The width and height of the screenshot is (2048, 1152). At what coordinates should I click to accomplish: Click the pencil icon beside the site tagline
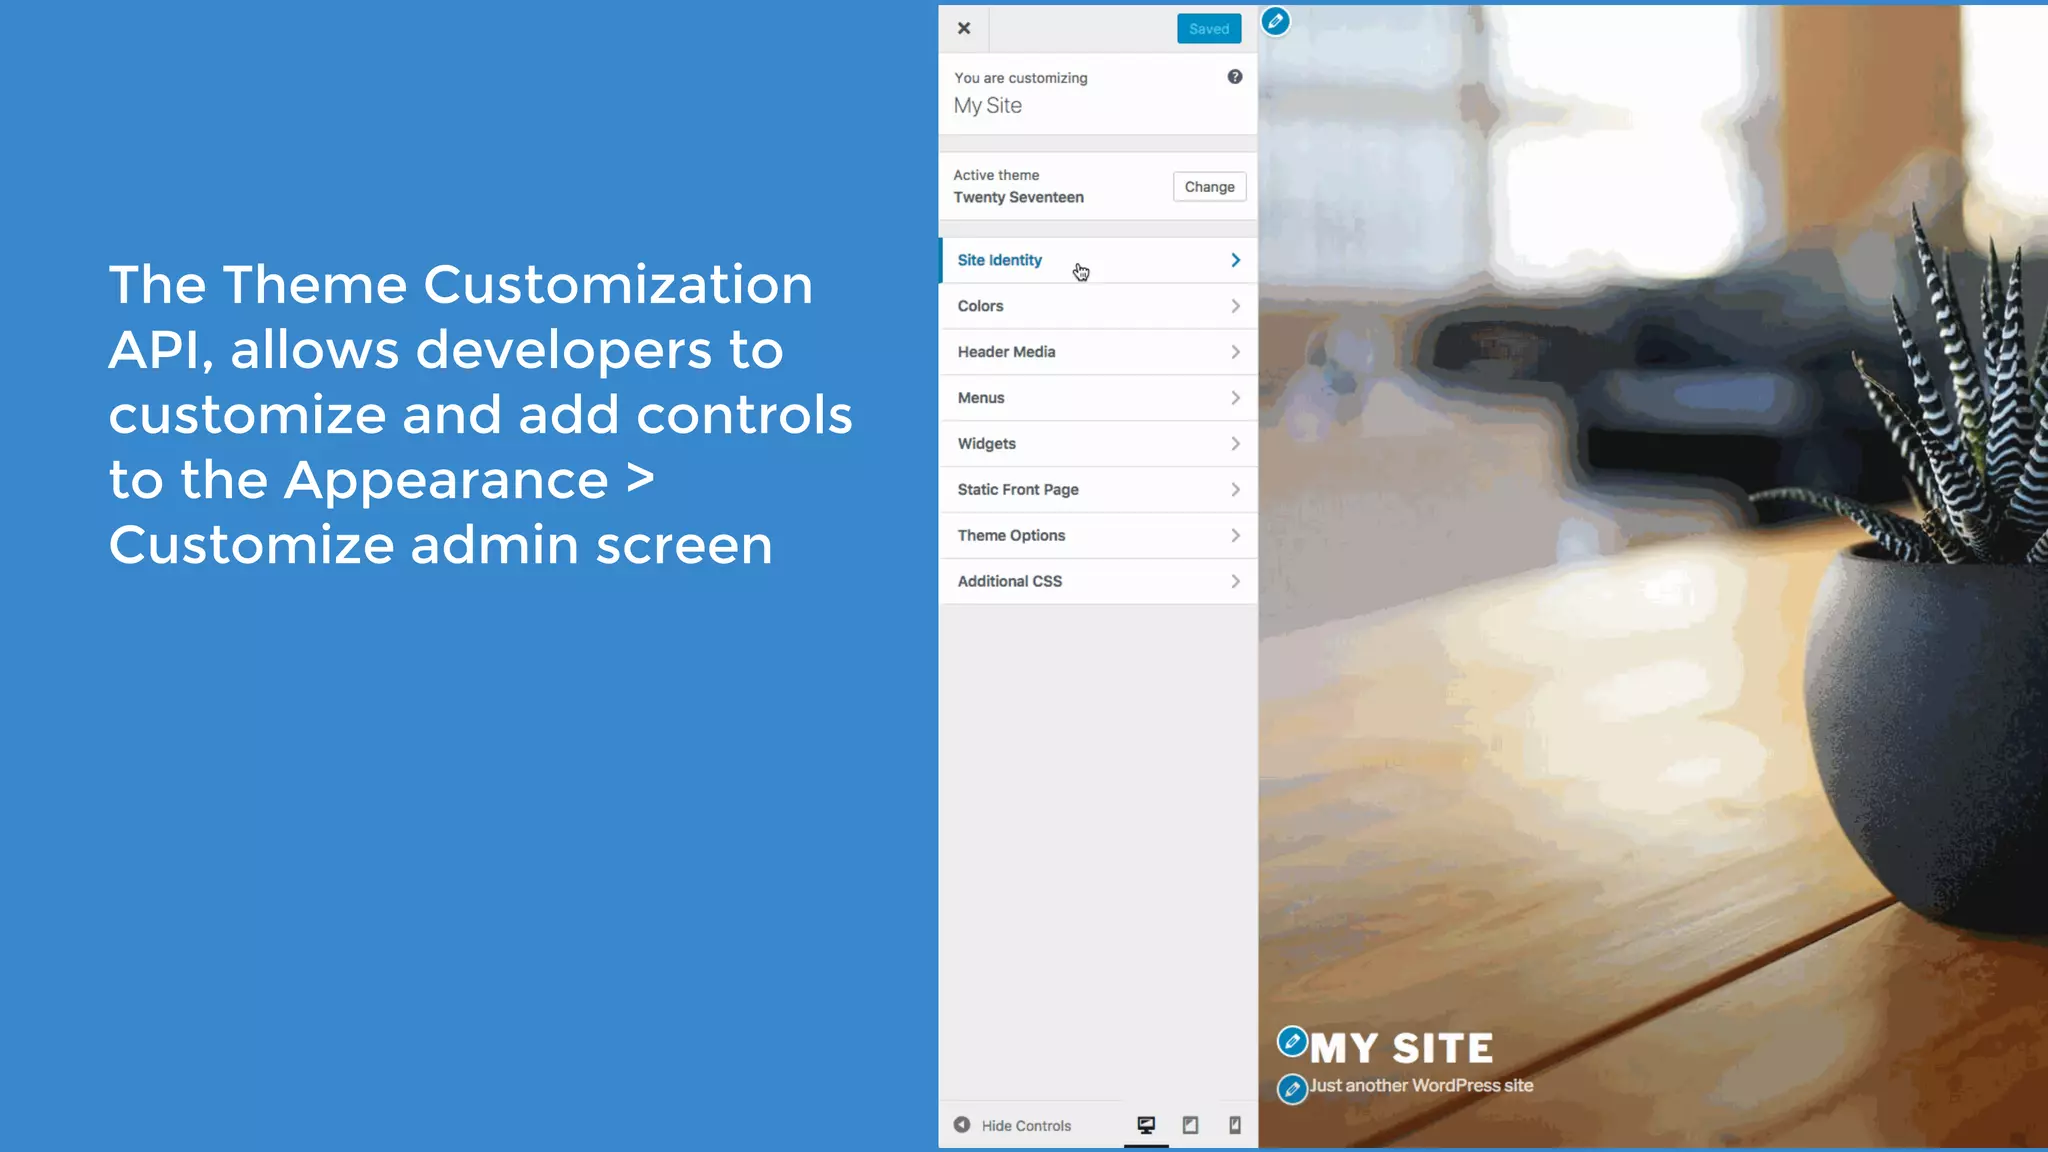pos(1292,1088)
